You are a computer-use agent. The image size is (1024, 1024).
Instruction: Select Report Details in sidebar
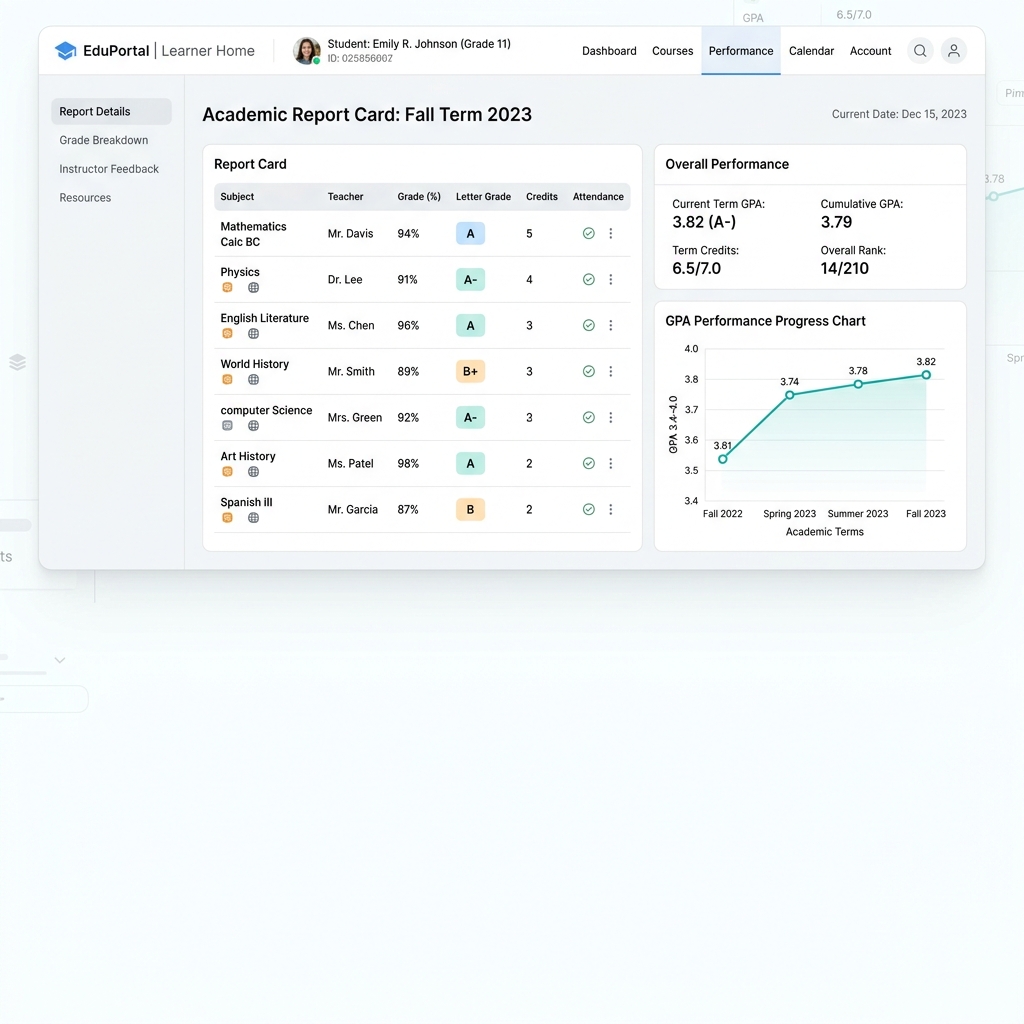point(112,112)
